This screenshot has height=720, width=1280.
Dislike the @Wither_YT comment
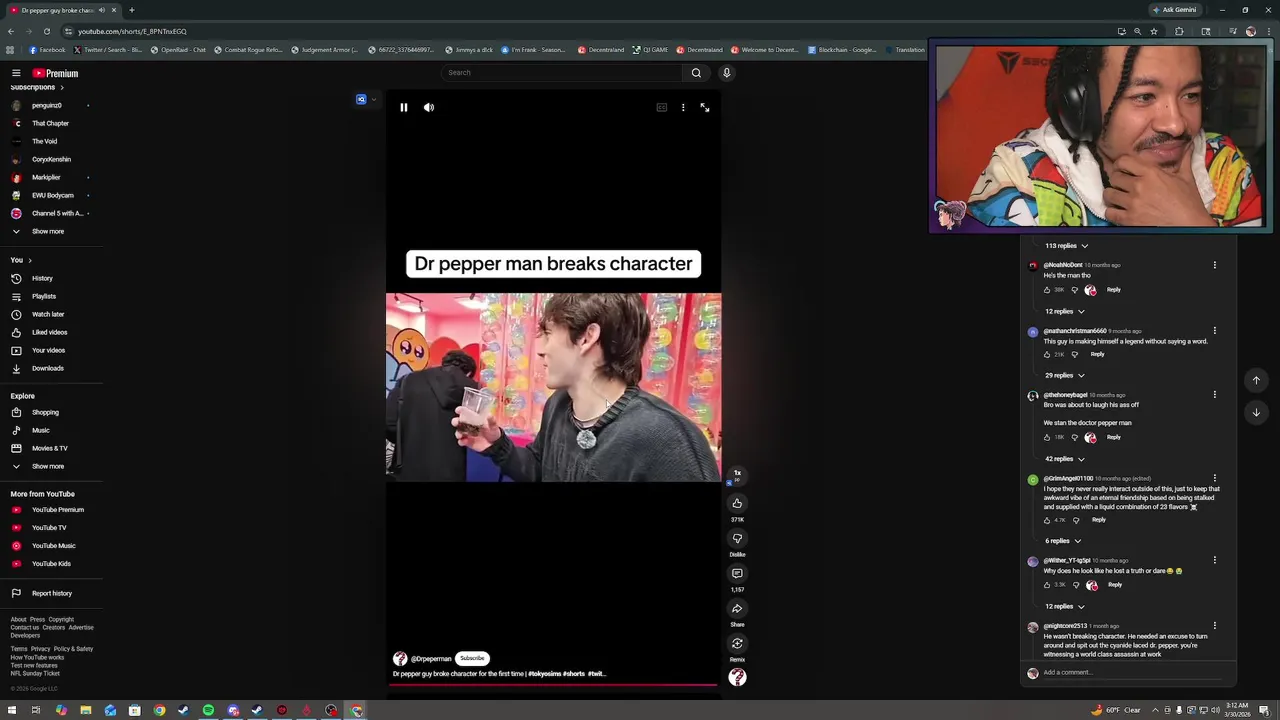click(1076, 585)
